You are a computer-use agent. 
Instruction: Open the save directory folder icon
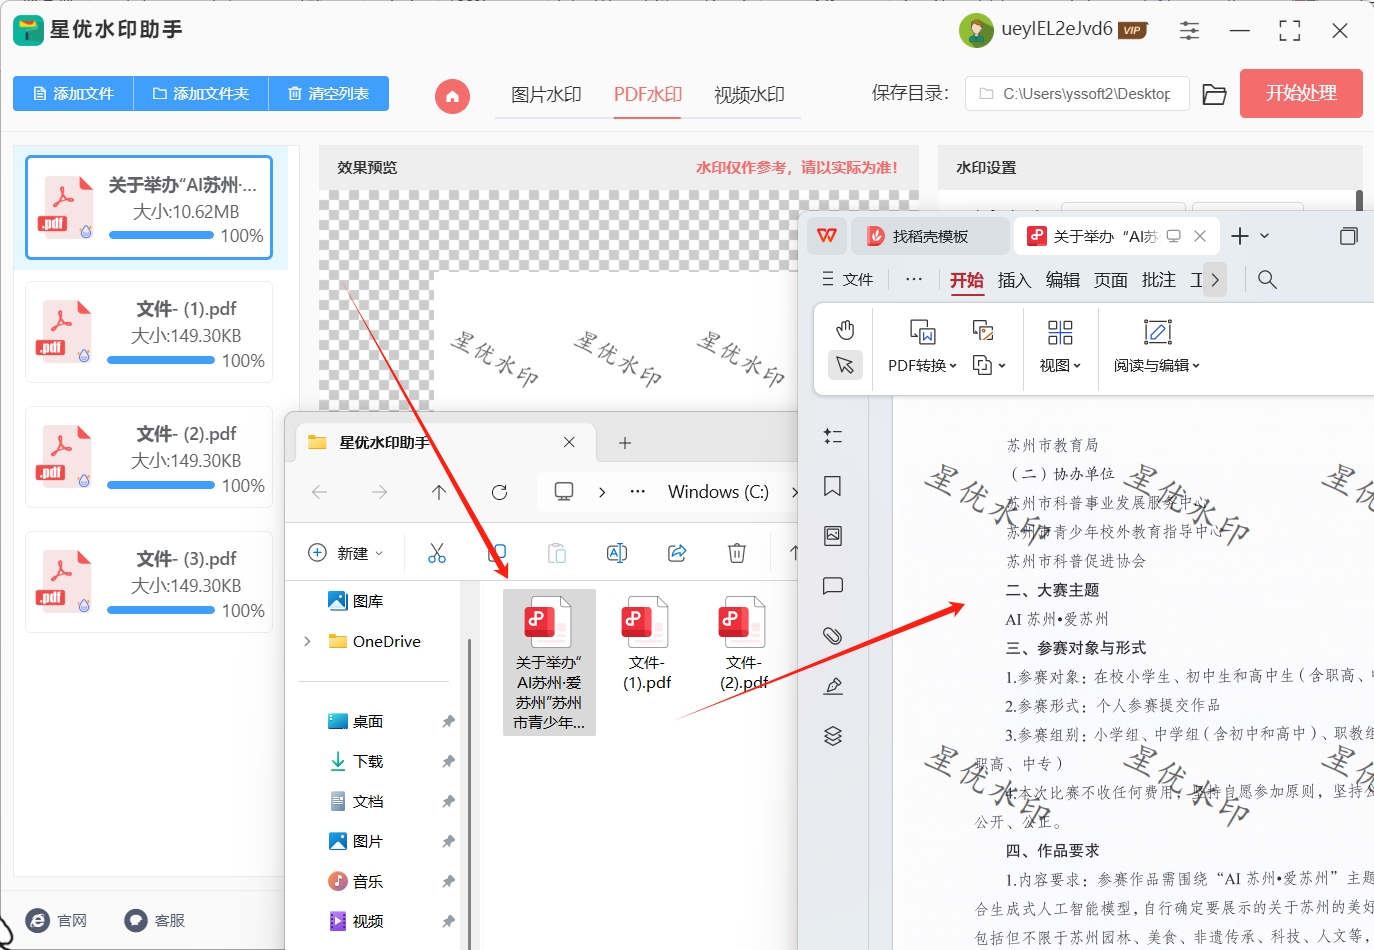point(1214,95)
